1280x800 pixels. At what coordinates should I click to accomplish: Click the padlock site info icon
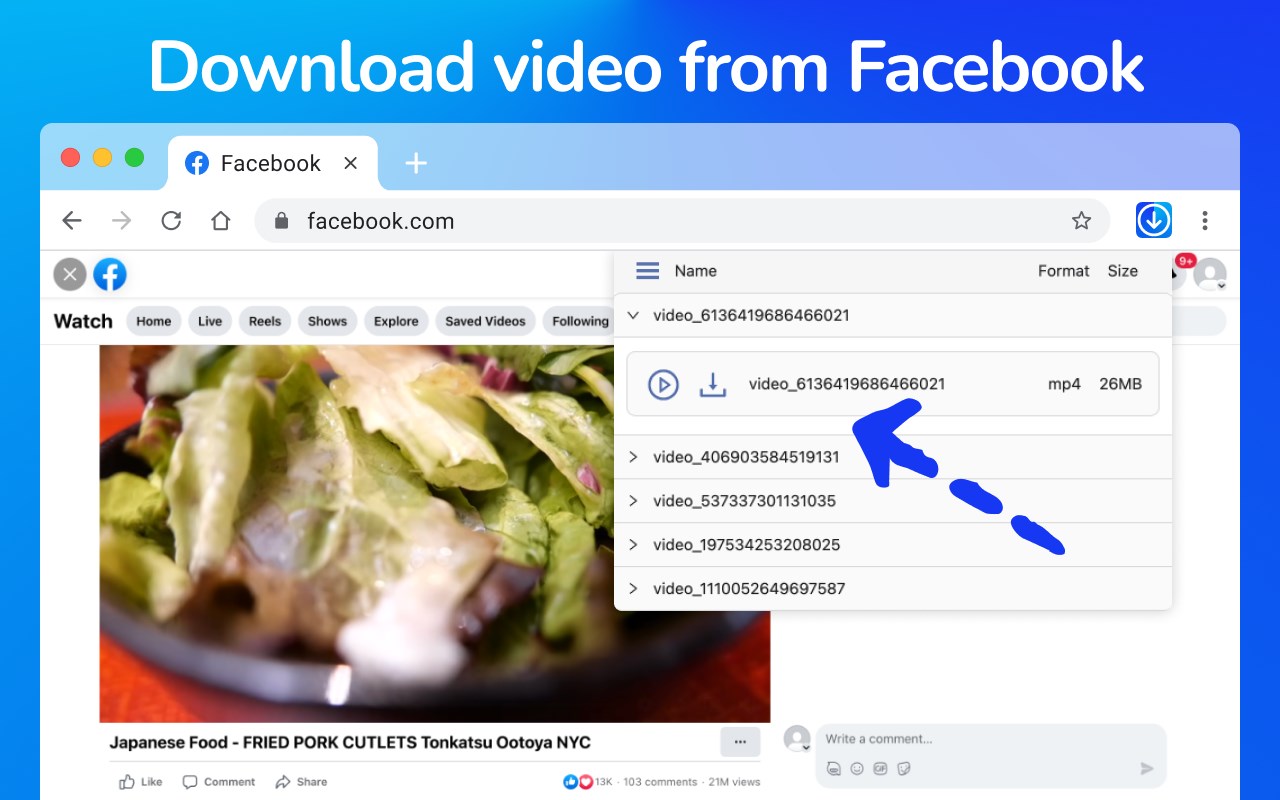(x=281, y=221)
